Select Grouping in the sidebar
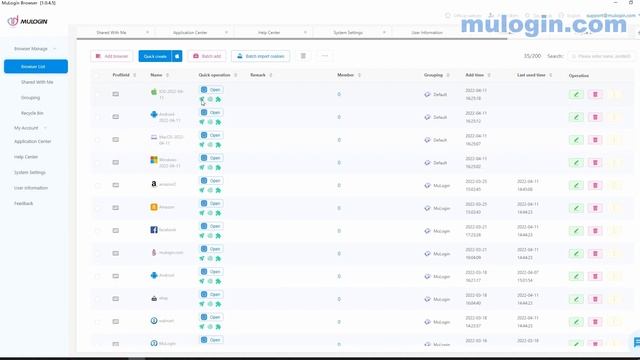 [x=31, y=98]
